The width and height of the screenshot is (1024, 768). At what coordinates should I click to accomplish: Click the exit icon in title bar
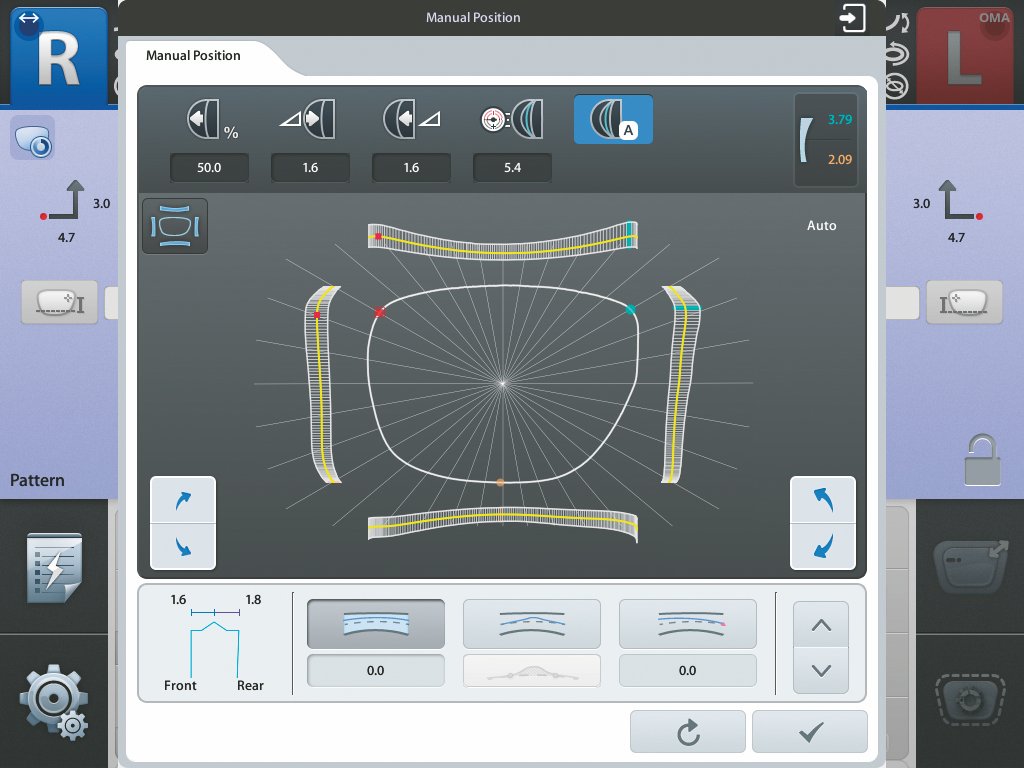851,18
